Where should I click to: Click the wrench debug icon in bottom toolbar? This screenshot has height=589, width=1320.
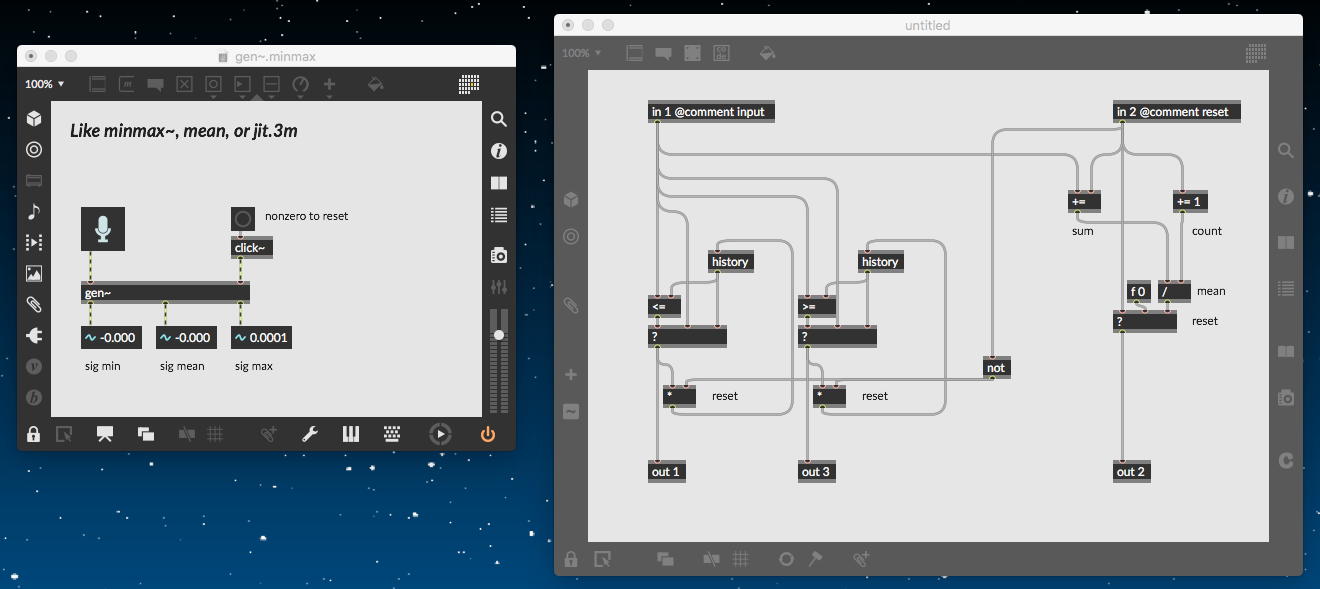click(x=310, y=434)
